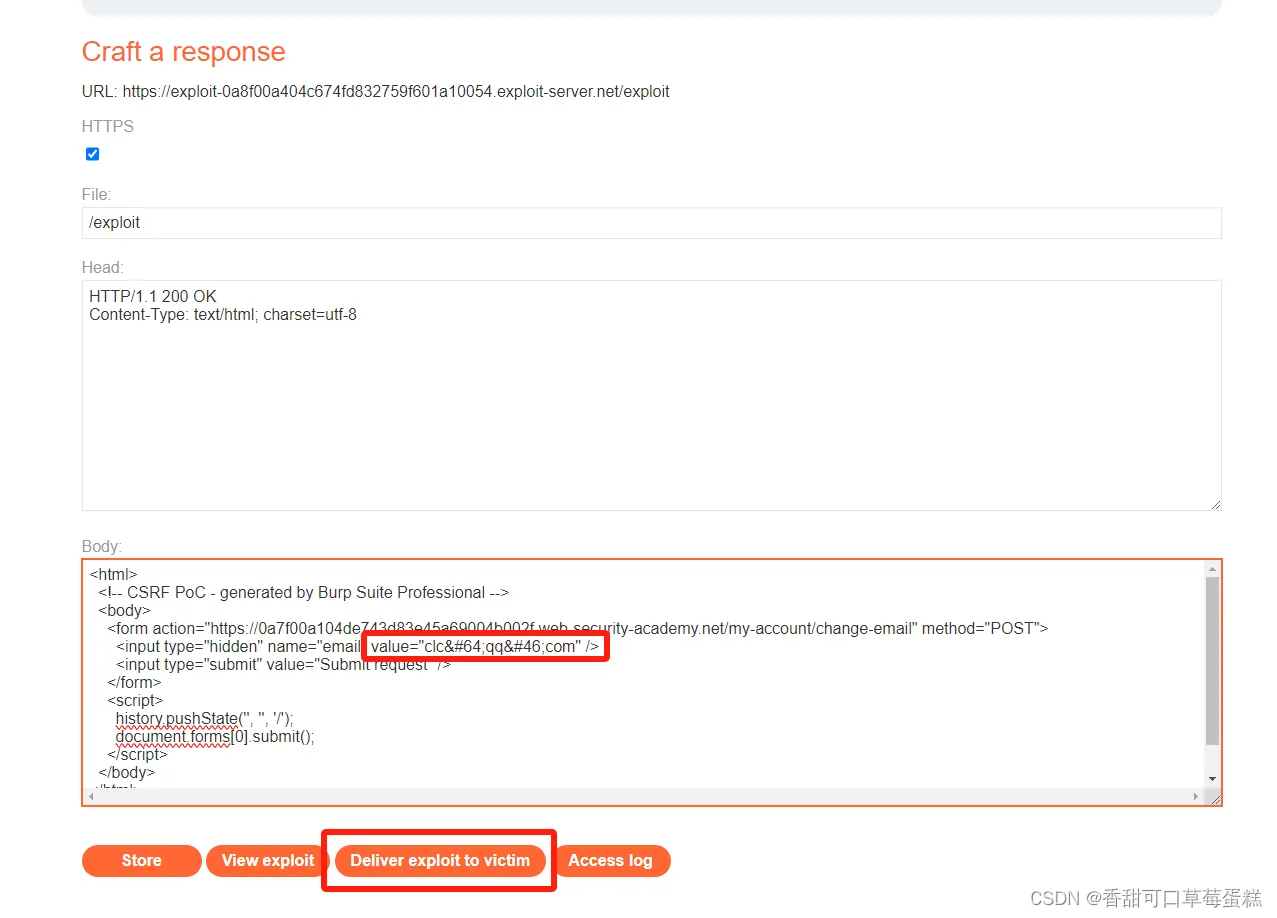The width and height of the screenshot is (1277, 918).
Task: Click the File input field containing /exploit
Action: (x=651, y=223)
